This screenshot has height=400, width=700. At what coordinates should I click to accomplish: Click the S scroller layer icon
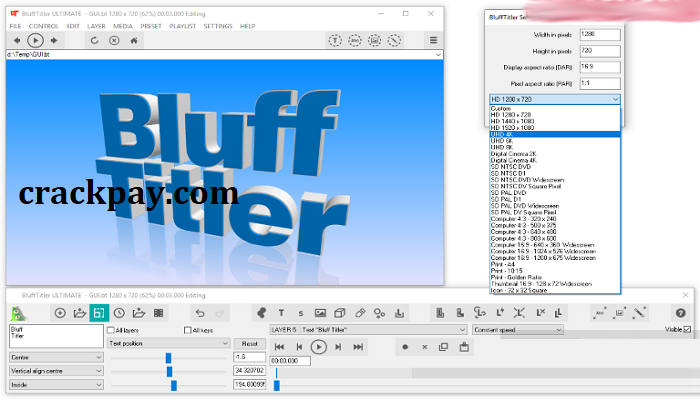[x=301, y=313]
